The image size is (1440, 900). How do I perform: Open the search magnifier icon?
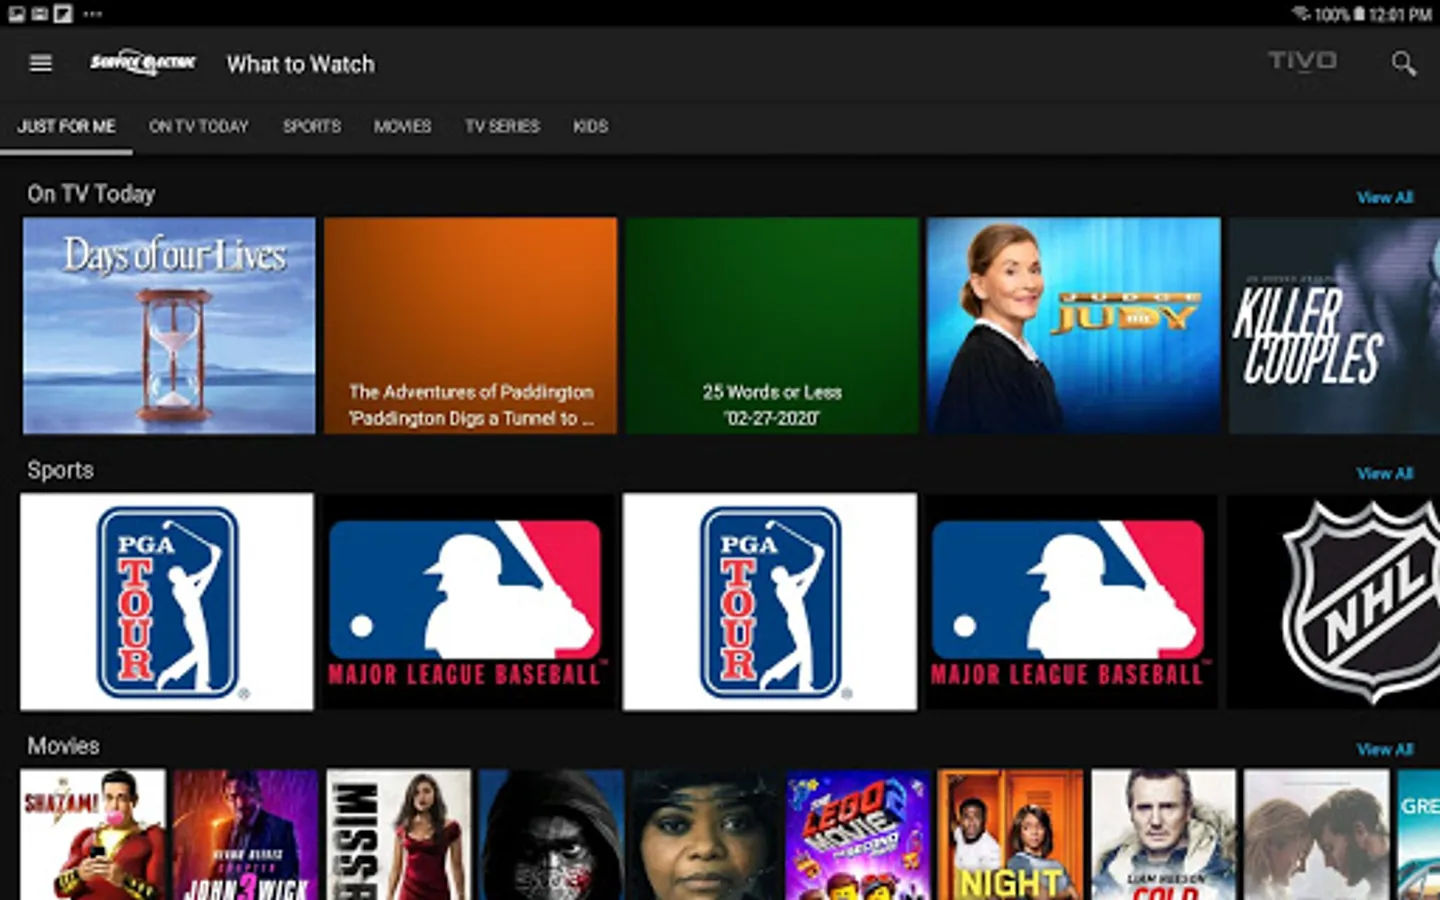point(1403,64)
